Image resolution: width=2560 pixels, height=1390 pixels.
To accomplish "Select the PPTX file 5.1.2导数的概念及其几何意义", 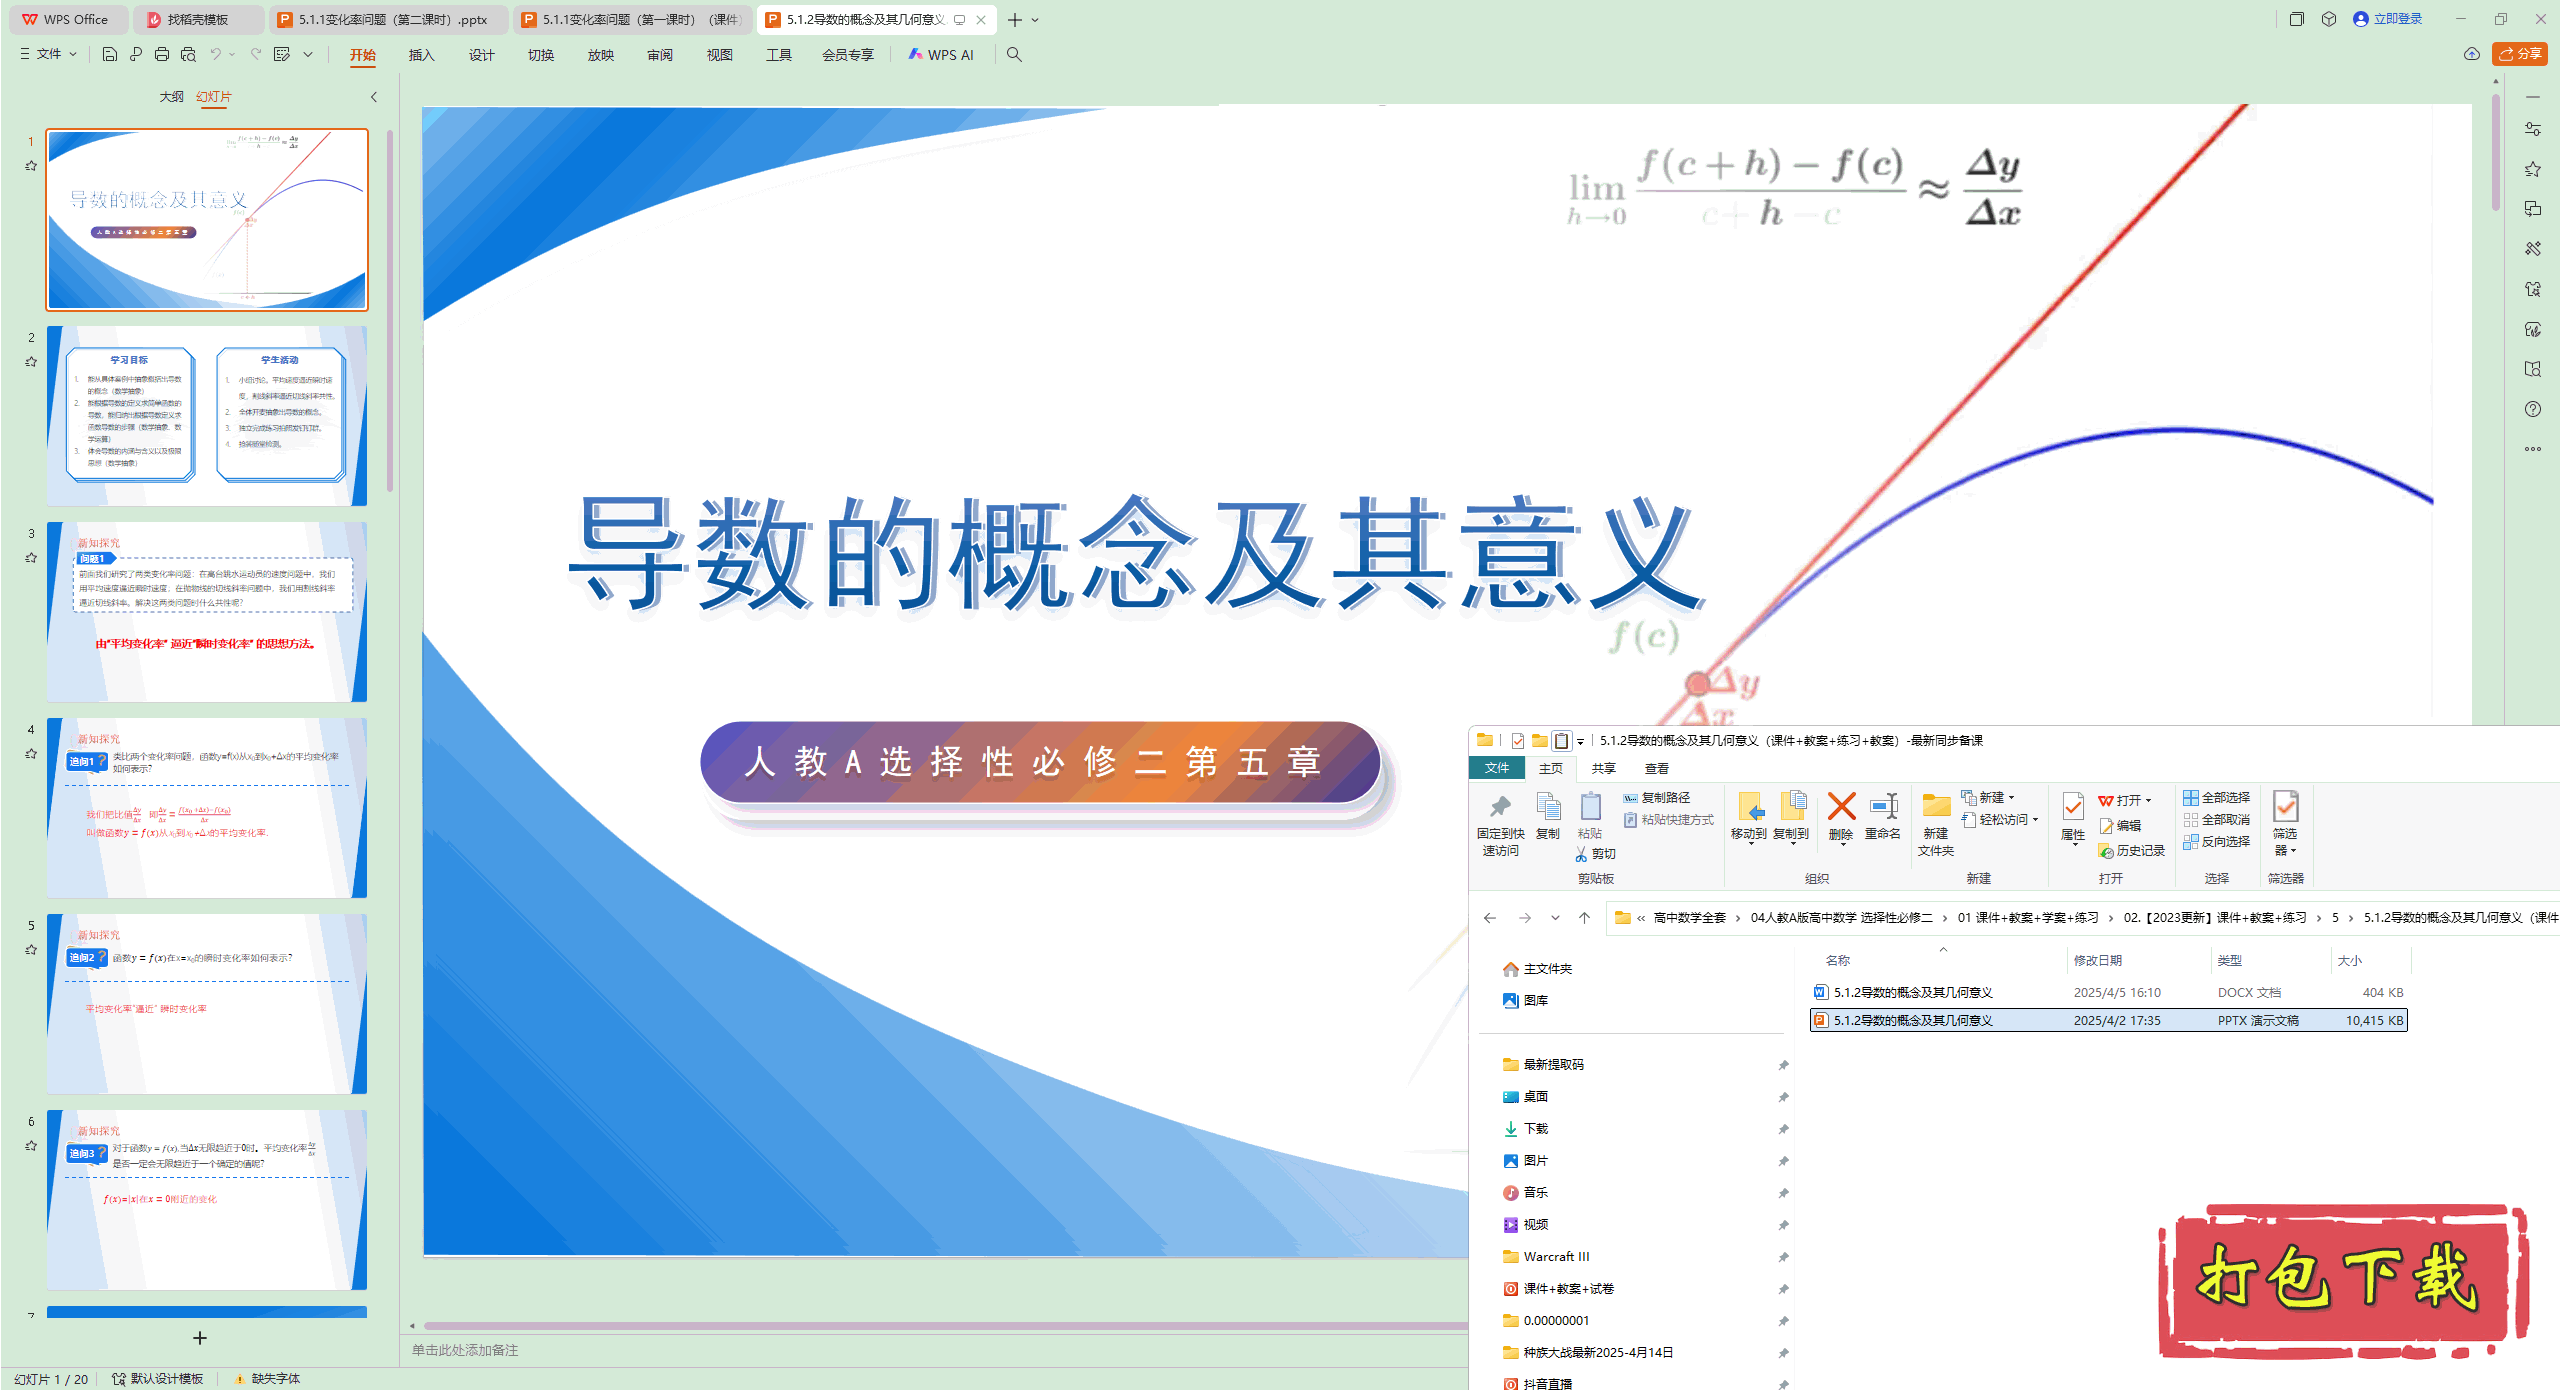I will click(2108, 1020).
